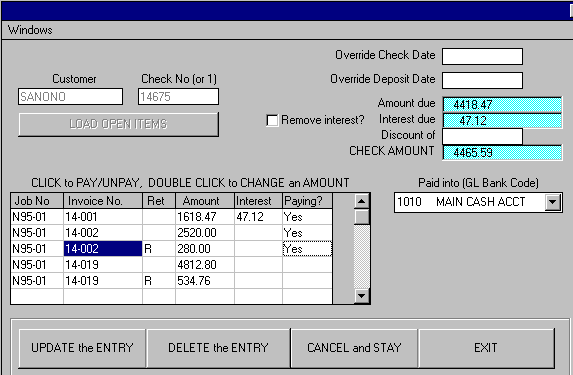Click the highlighted 14-002 invoice cell

tap(103, 249)
